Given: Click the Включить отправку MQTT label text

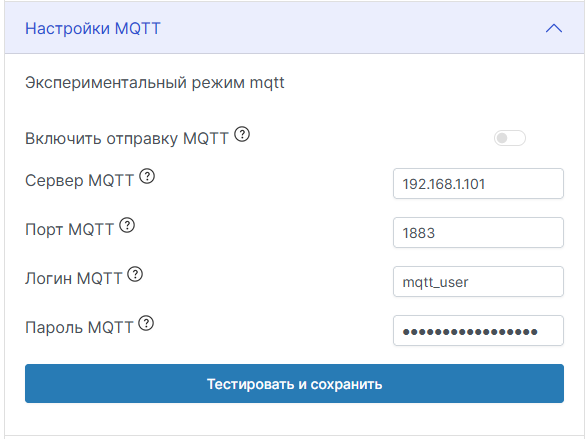Looking at the screenshot, I should point(127,138).
